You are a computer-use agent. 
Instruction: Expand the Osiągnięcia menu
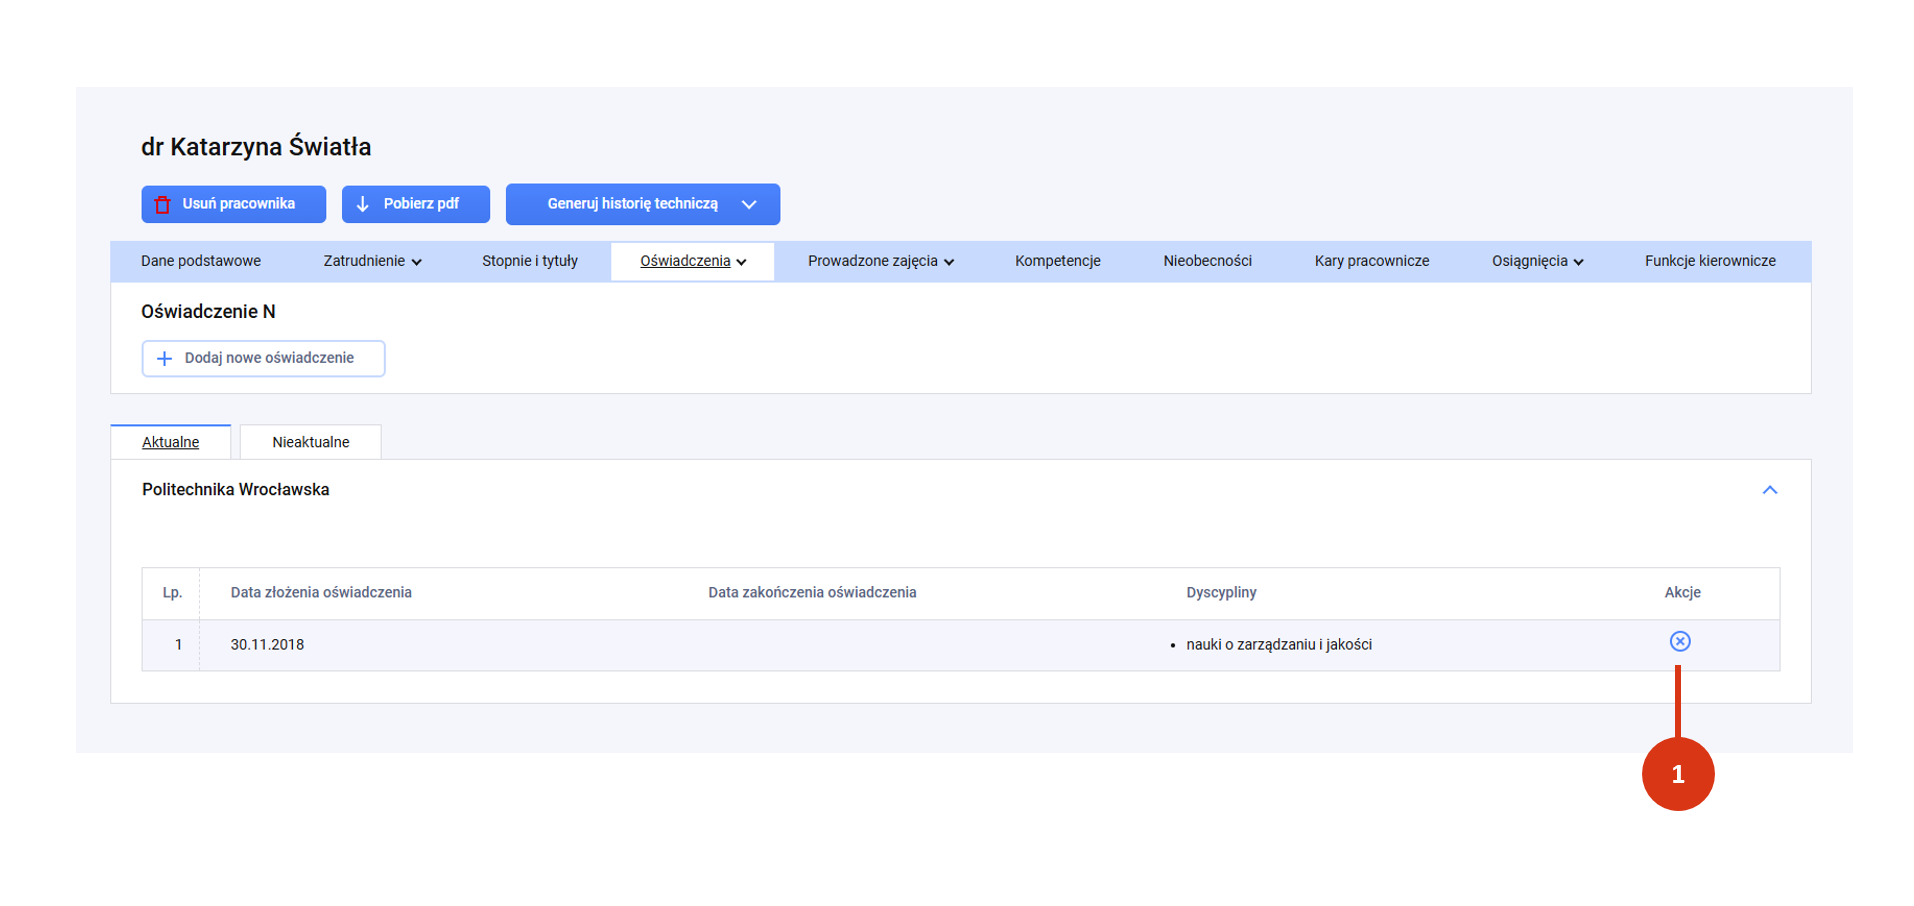(1537, 261)
